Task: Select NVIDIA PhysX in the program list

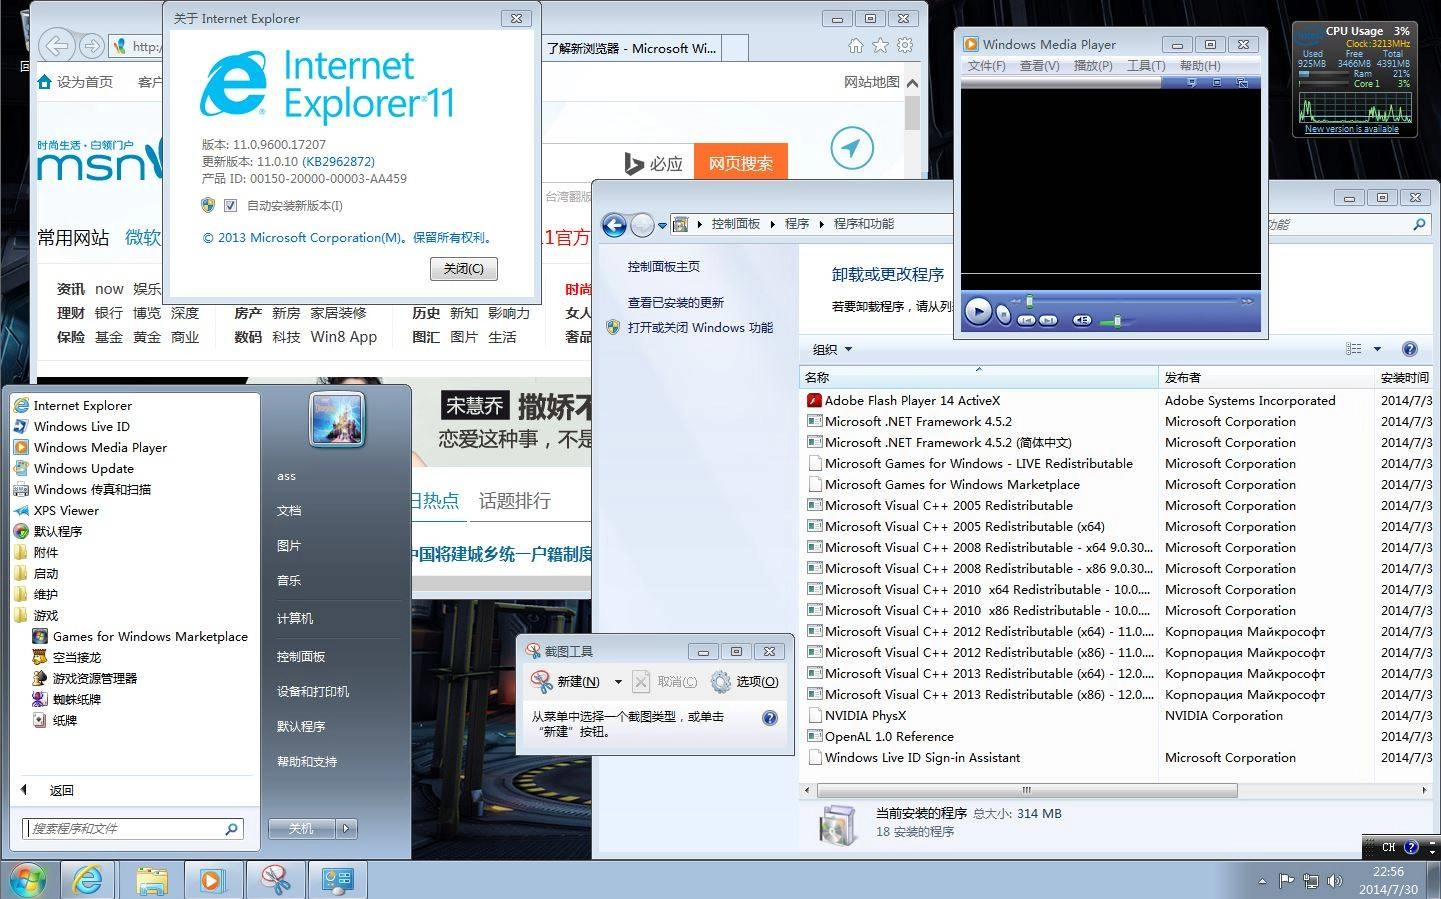Action: [865, 715]
